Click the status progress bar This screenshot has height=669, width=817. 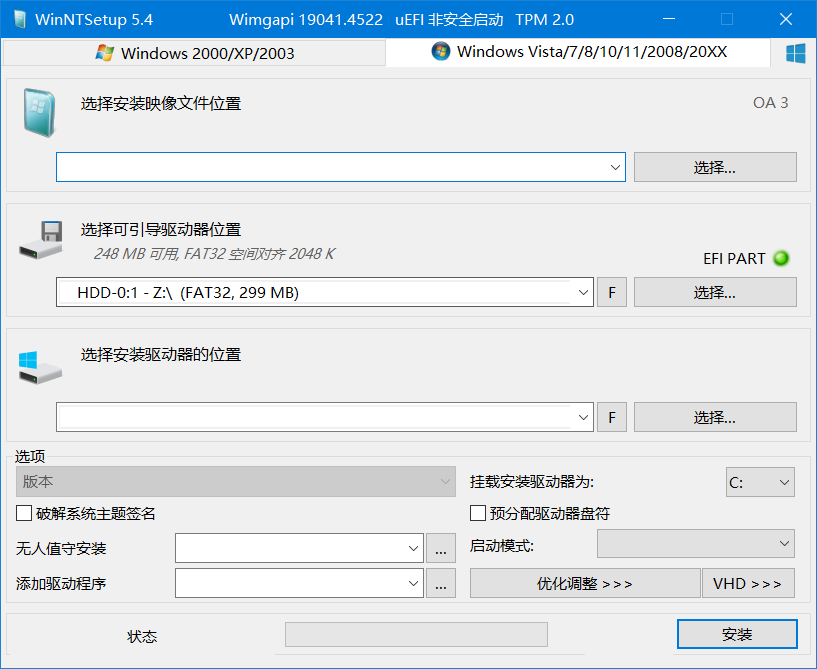pos(416,635)
